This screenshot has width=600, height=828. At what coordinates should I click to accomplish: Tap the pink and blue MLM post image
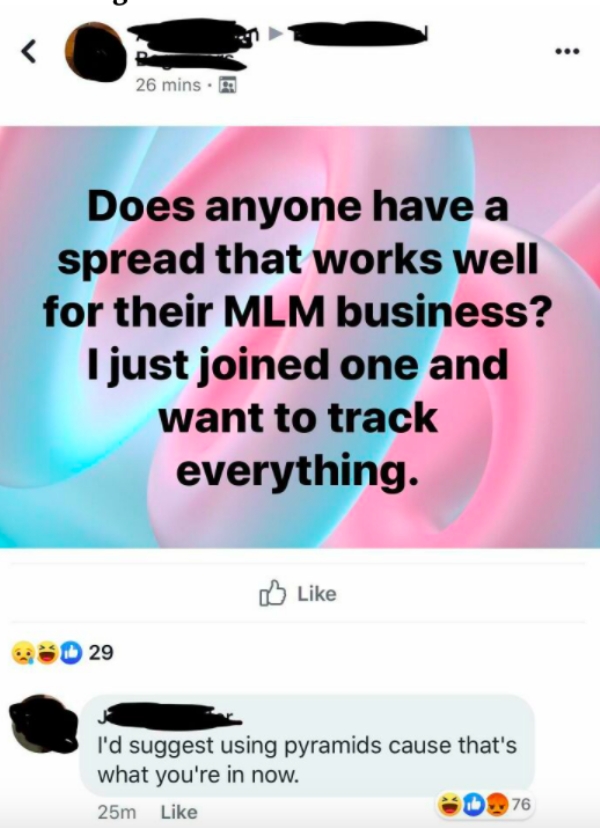tap(300, 337)
